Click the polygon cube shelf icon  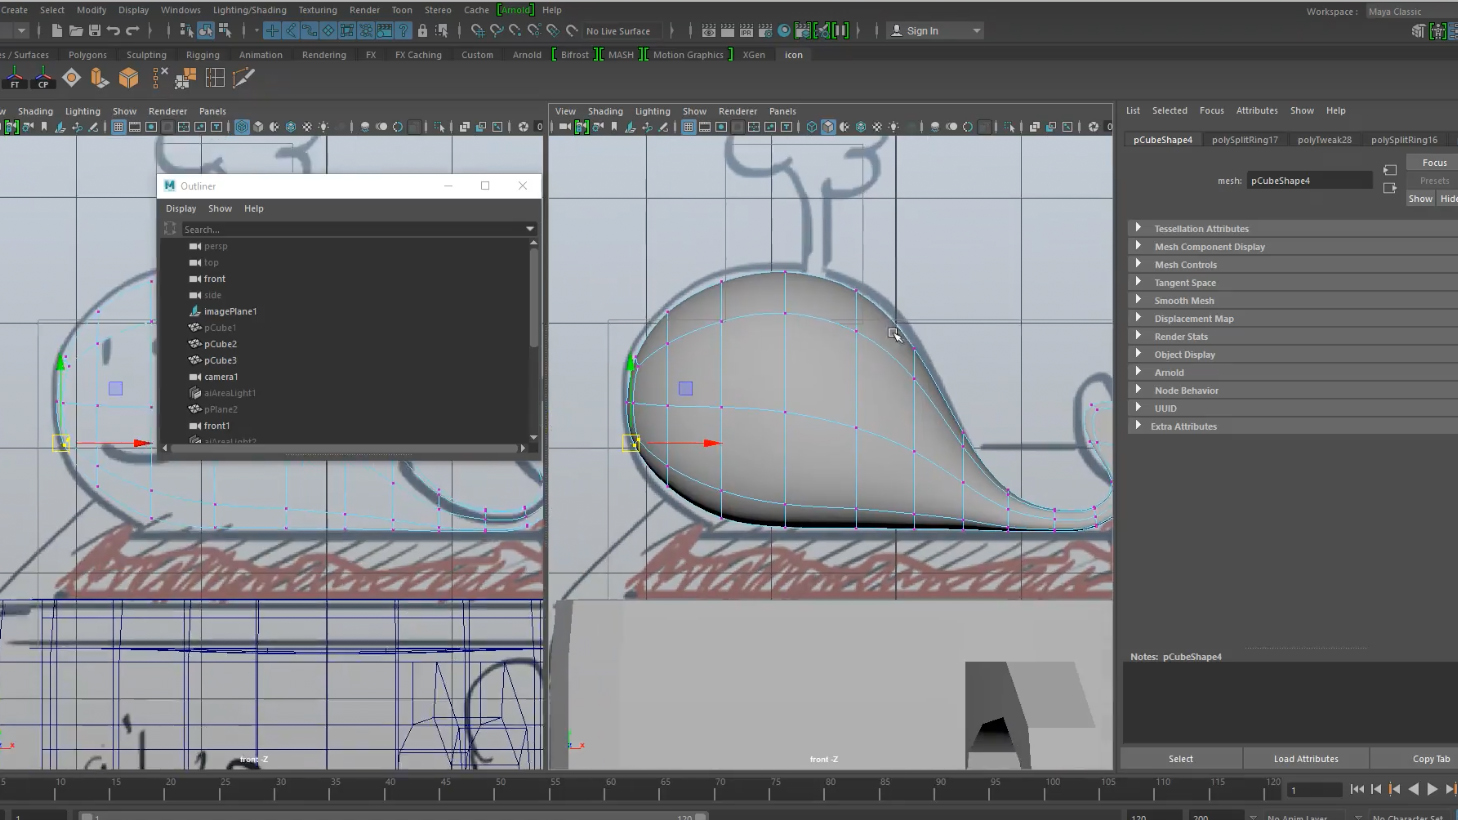[x=128, y=78]
